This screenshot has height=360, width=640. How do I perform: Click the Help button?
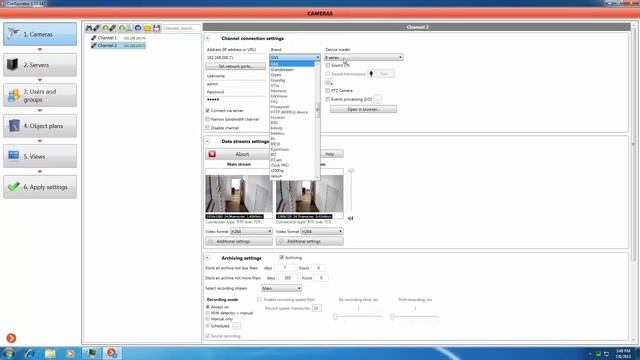click(330, 154)
